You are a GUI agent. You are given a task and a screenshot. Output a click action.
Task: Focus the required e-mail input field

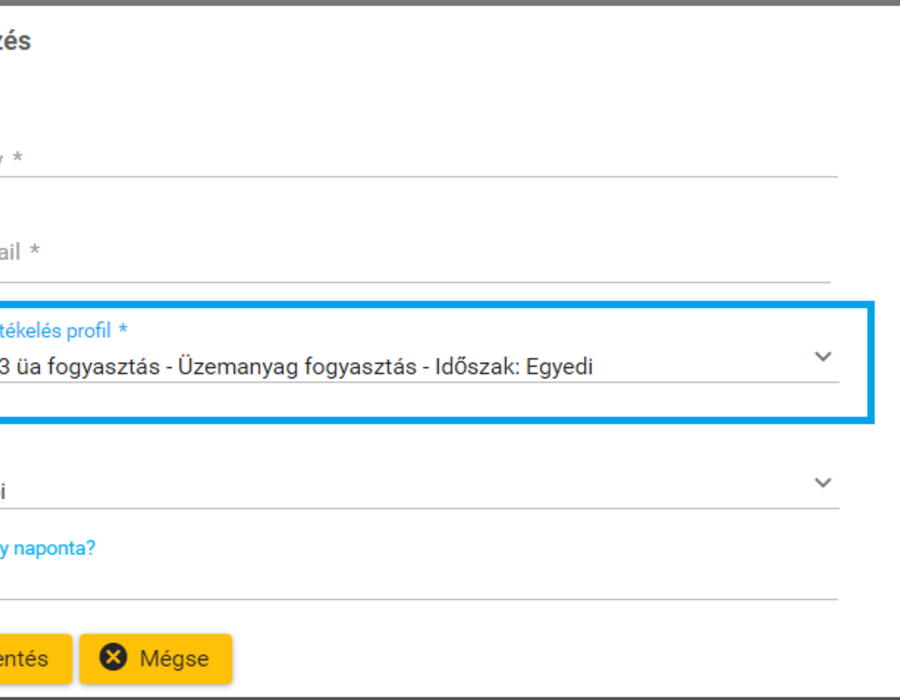416,258
